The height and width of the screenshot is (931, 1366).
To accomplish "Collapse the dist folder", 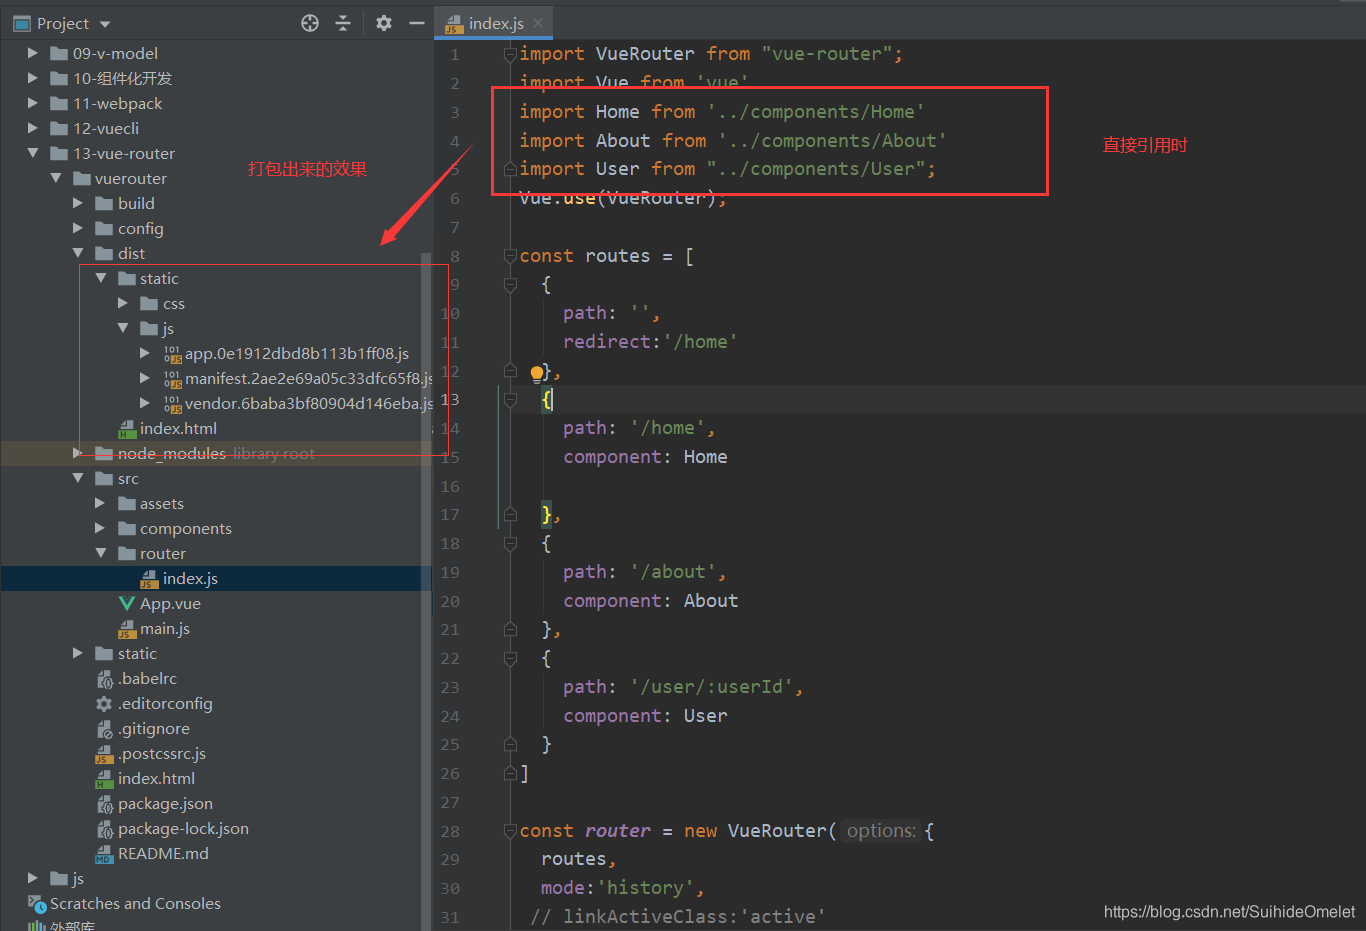I will click(x=78, y=254).
